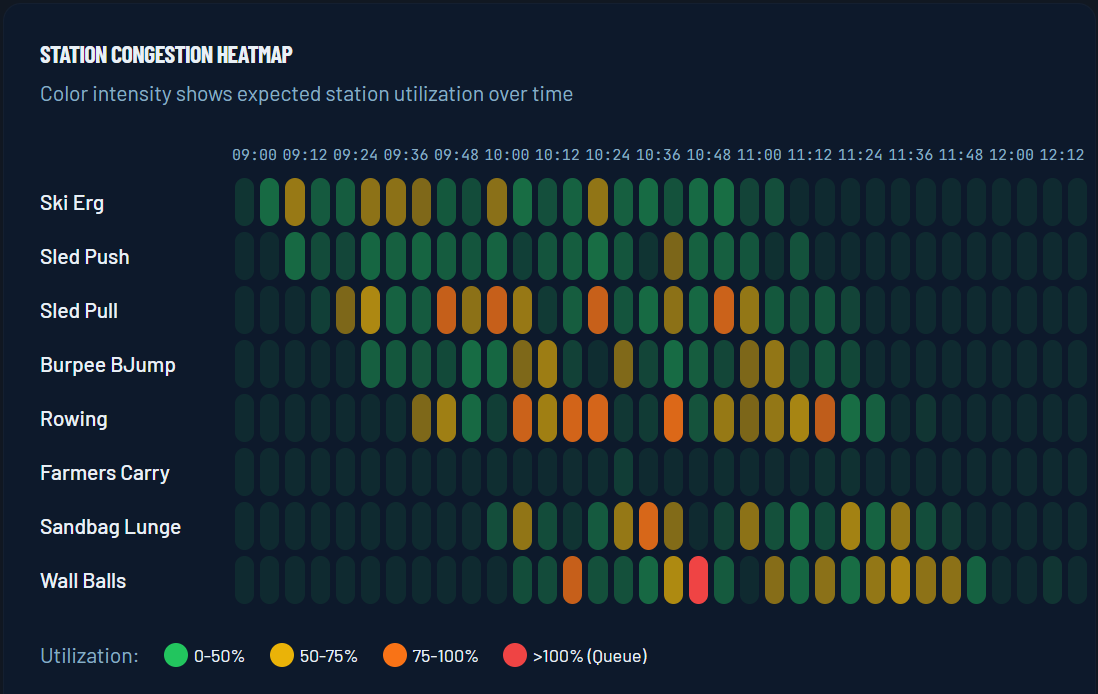Click the 75-100% legend text
Viewport: 1098px width, 694px height.
point(445,656)
